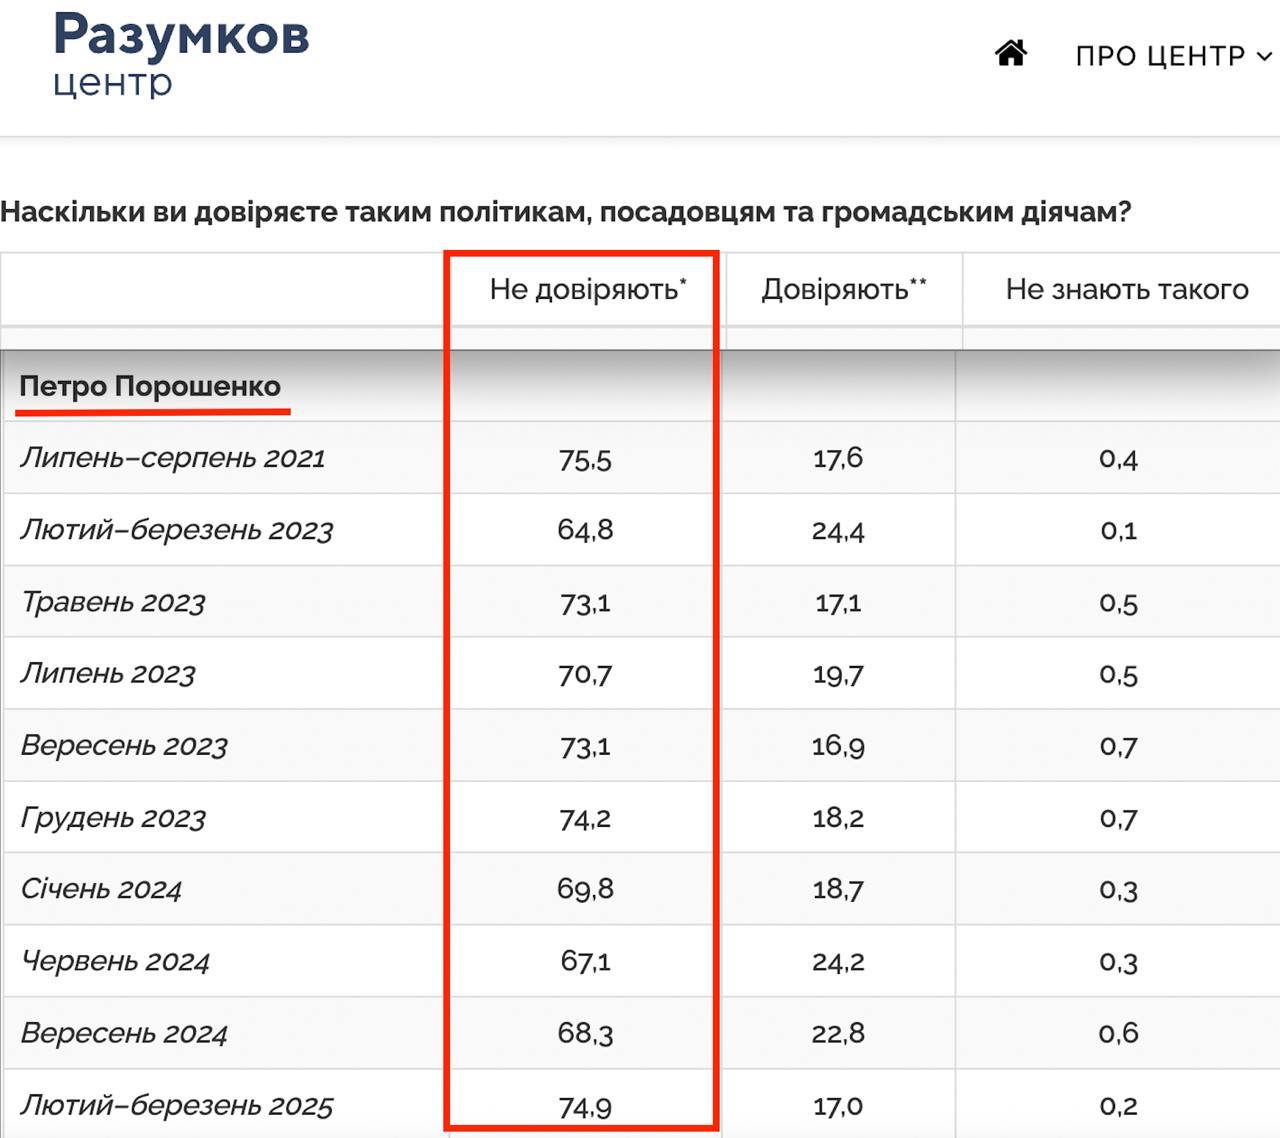Open the ПРО ЦЕНТР dropdown menu
1280x1138 pixels.
tap(1172, 56)
